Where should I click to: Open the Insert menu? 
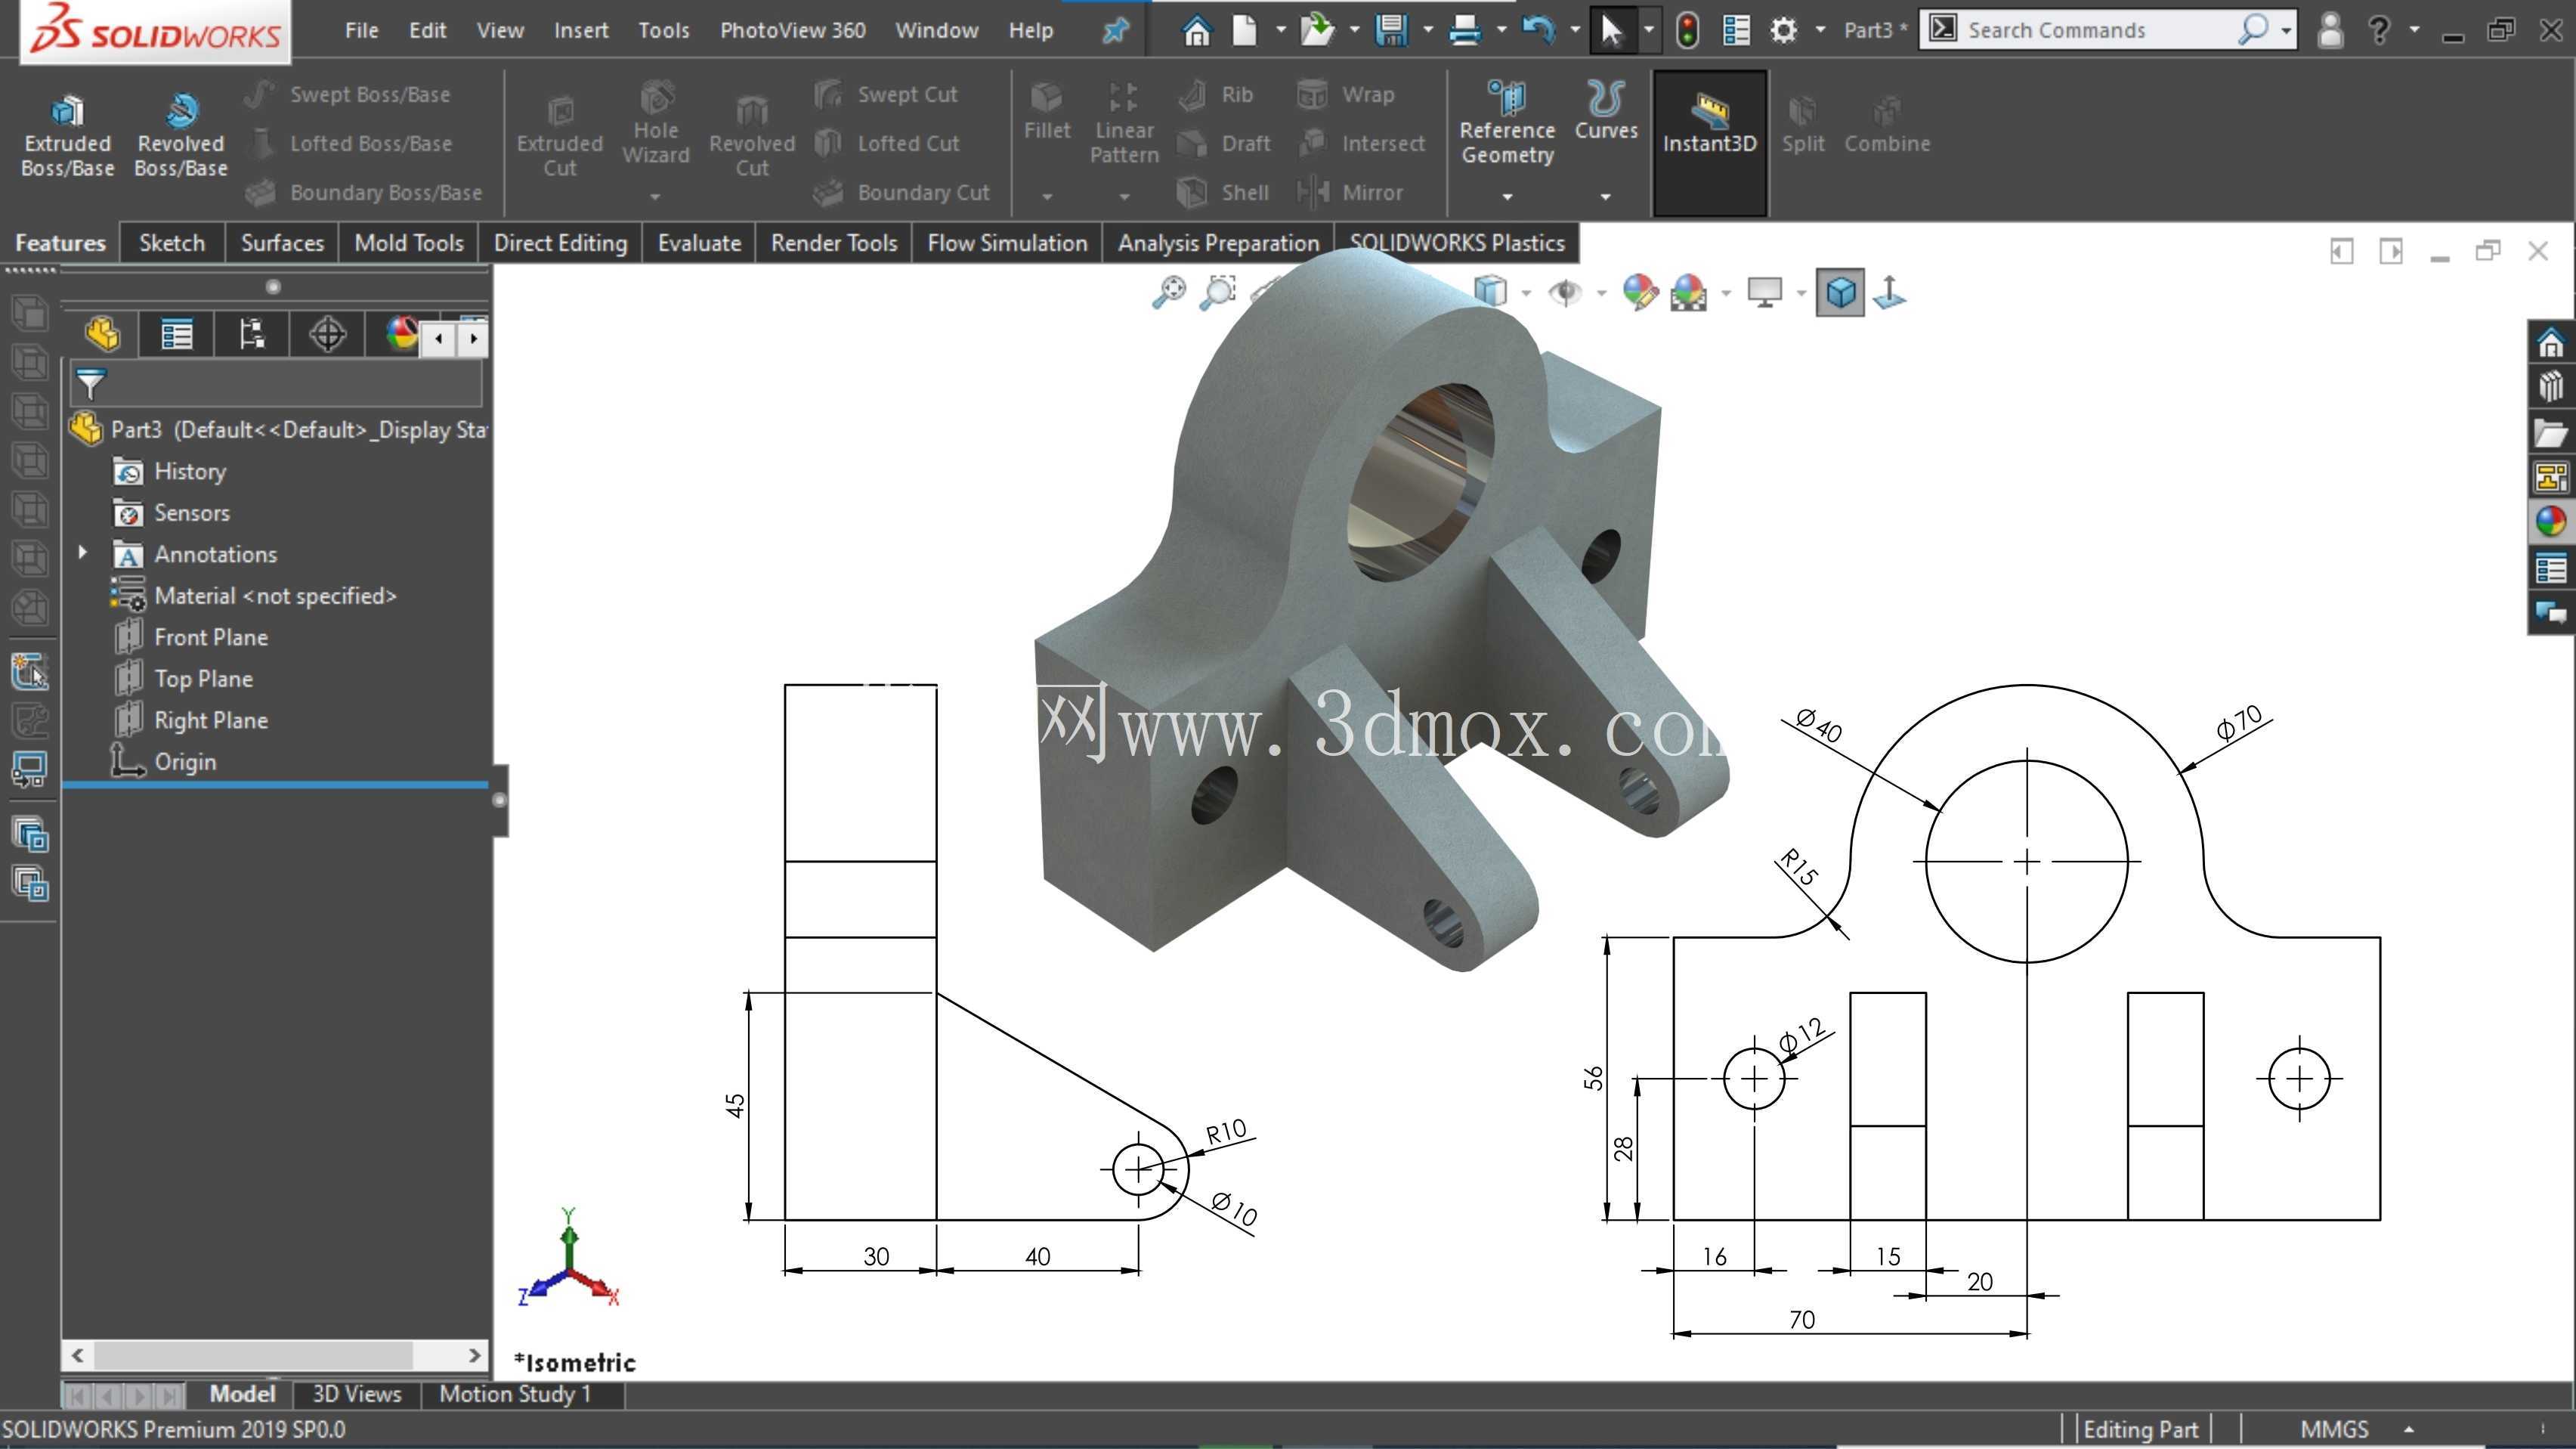[x=581, y=30]
